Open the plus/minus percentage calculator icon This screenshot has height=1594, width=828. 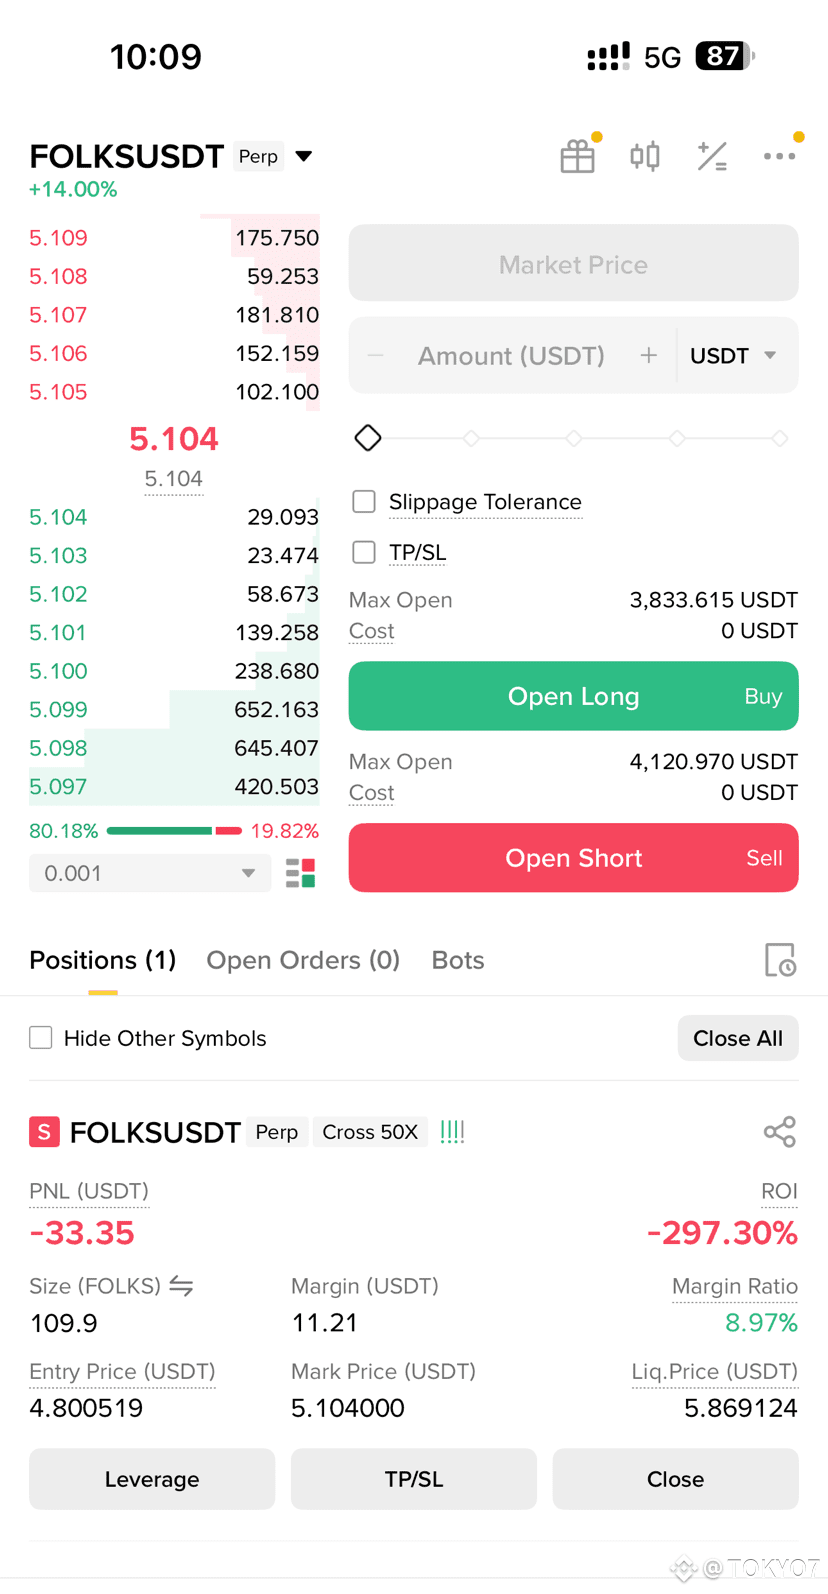(x=712, y=156)
